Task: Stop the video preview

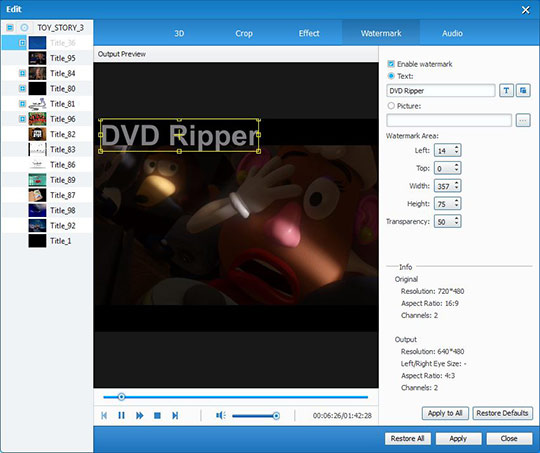Action: 157,415
